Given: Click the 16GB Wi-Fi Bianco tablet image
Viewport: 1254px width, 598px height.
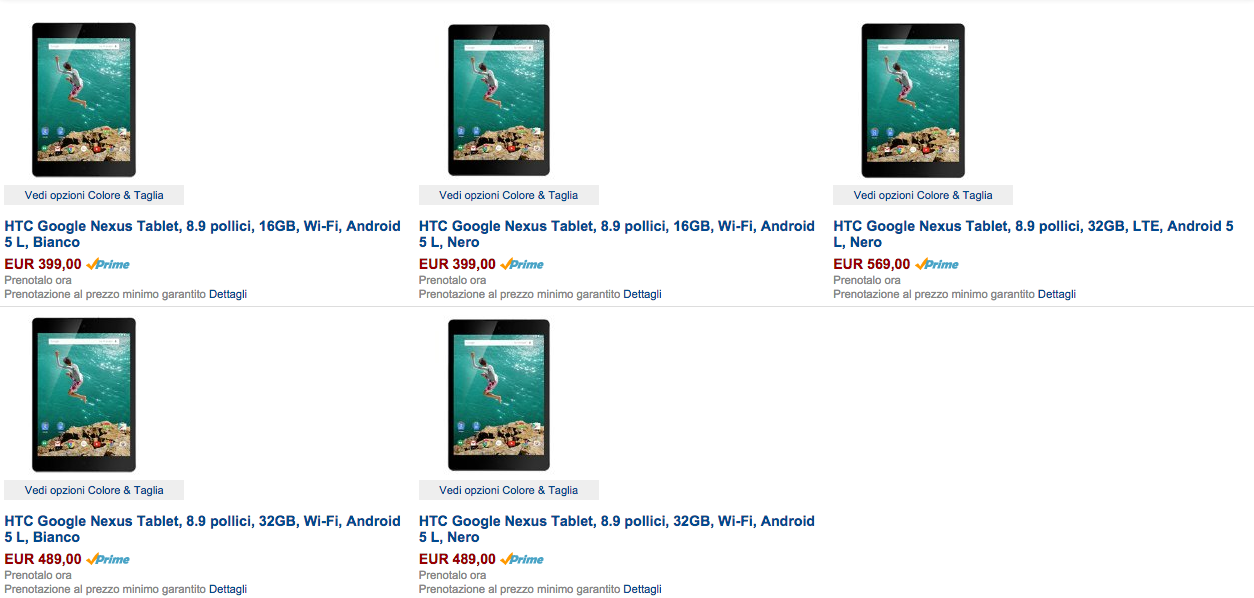Looking at the screenshot, I should 84,100.
